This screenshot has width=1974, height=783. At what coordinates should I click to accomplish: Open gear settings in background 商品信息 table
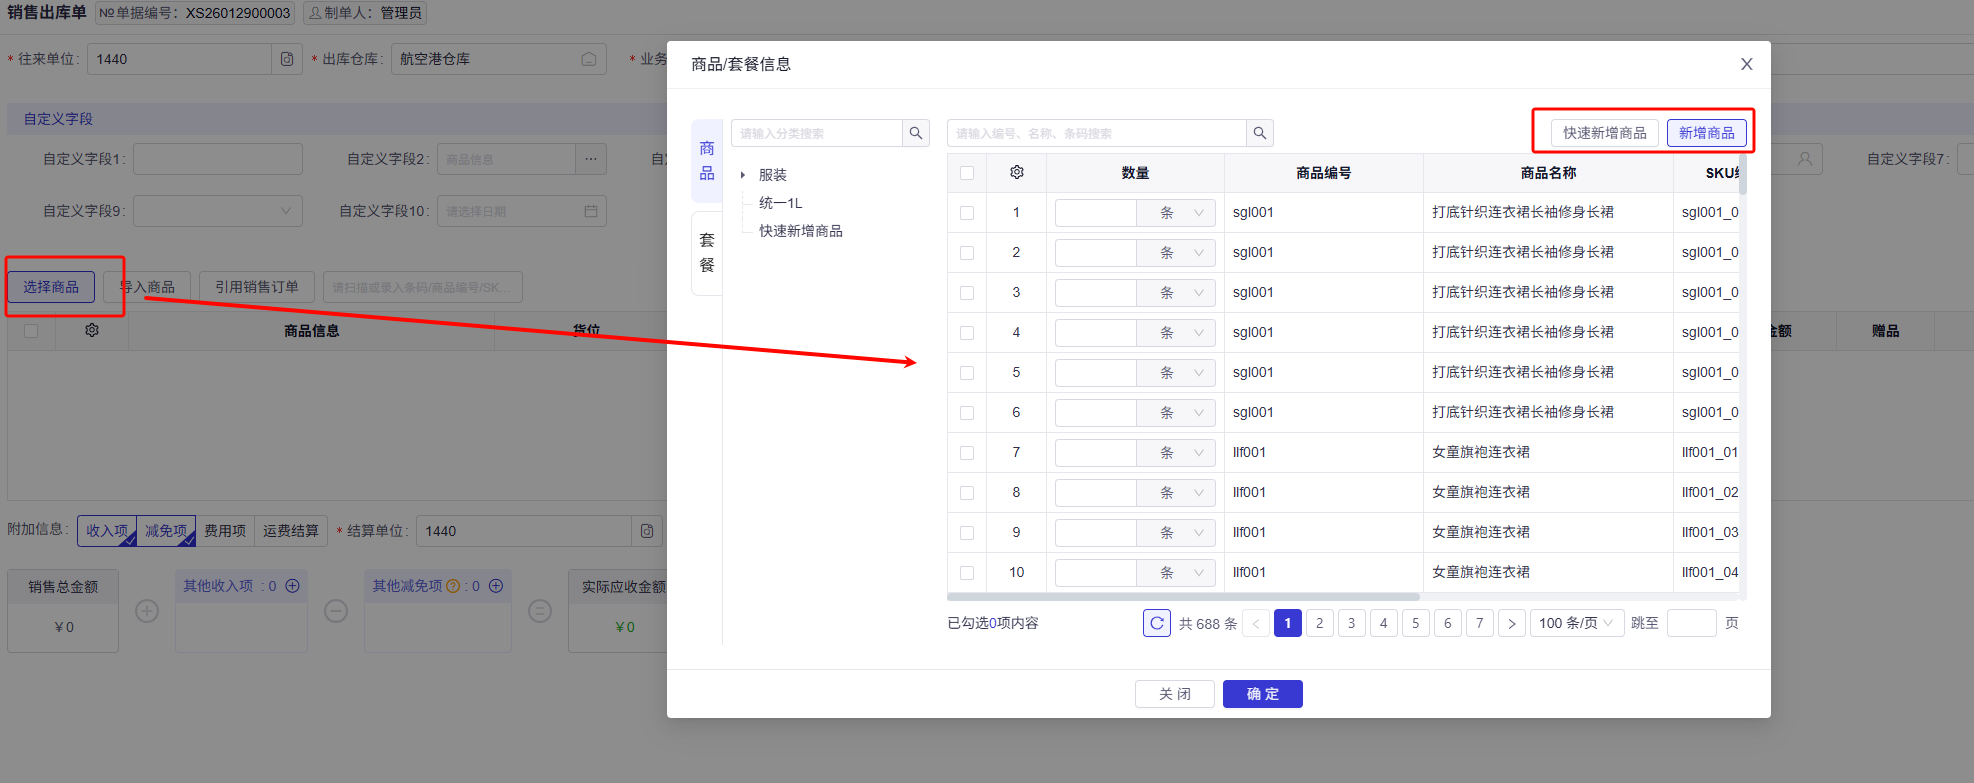tap(92, 330)
